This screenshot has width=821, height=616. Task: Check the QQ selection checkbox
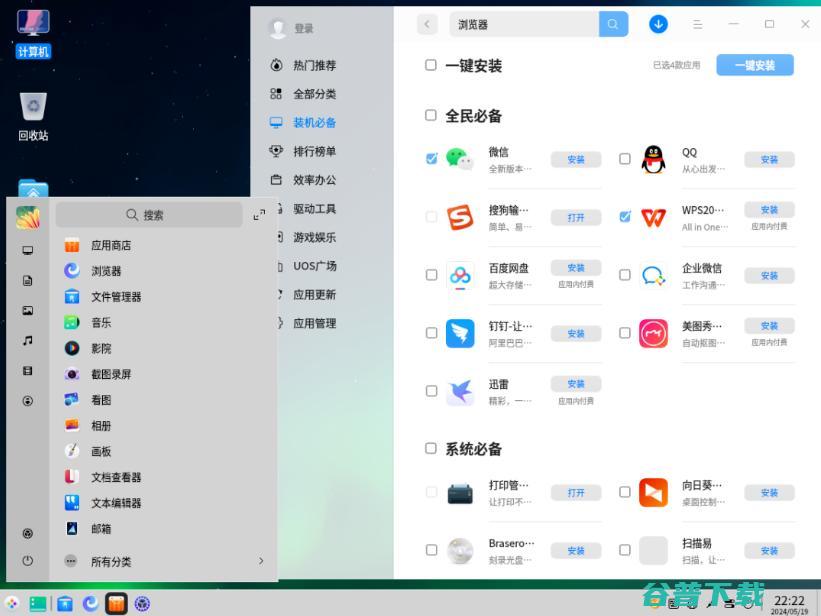pyautogui.click(x=624, y=158)
